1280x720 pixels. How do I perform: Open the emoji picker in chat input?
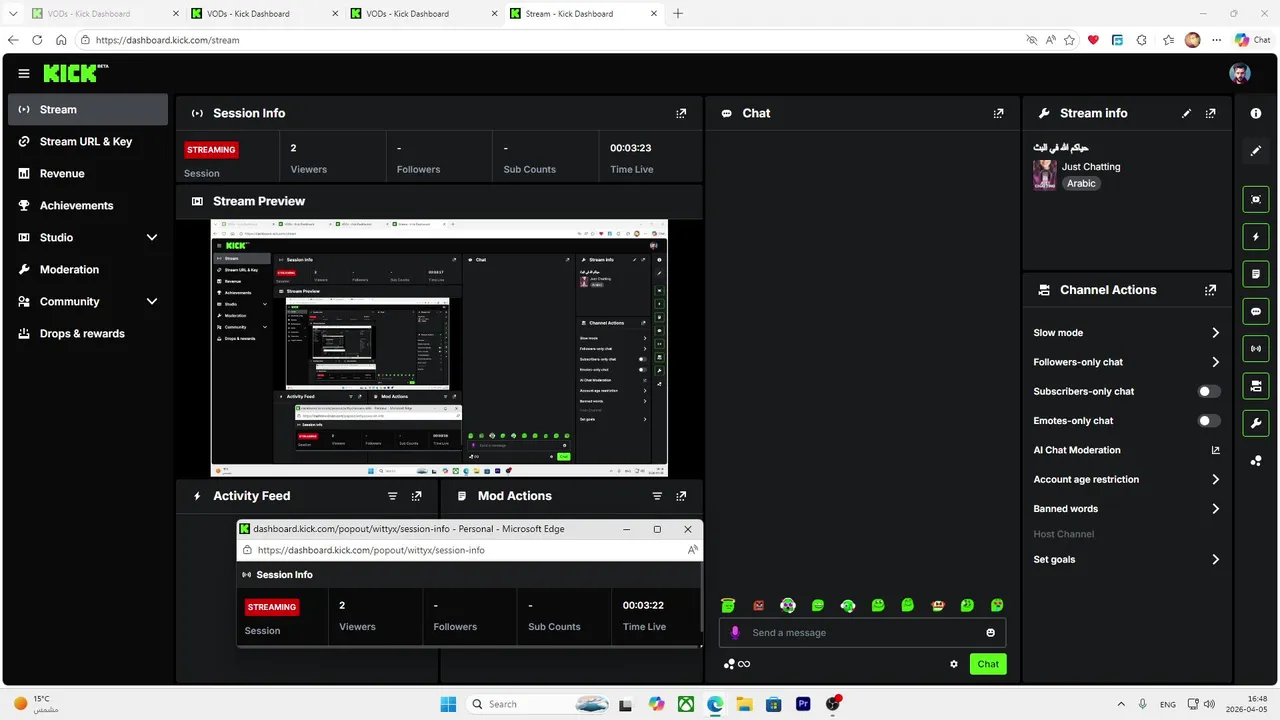tap(991, 633)
